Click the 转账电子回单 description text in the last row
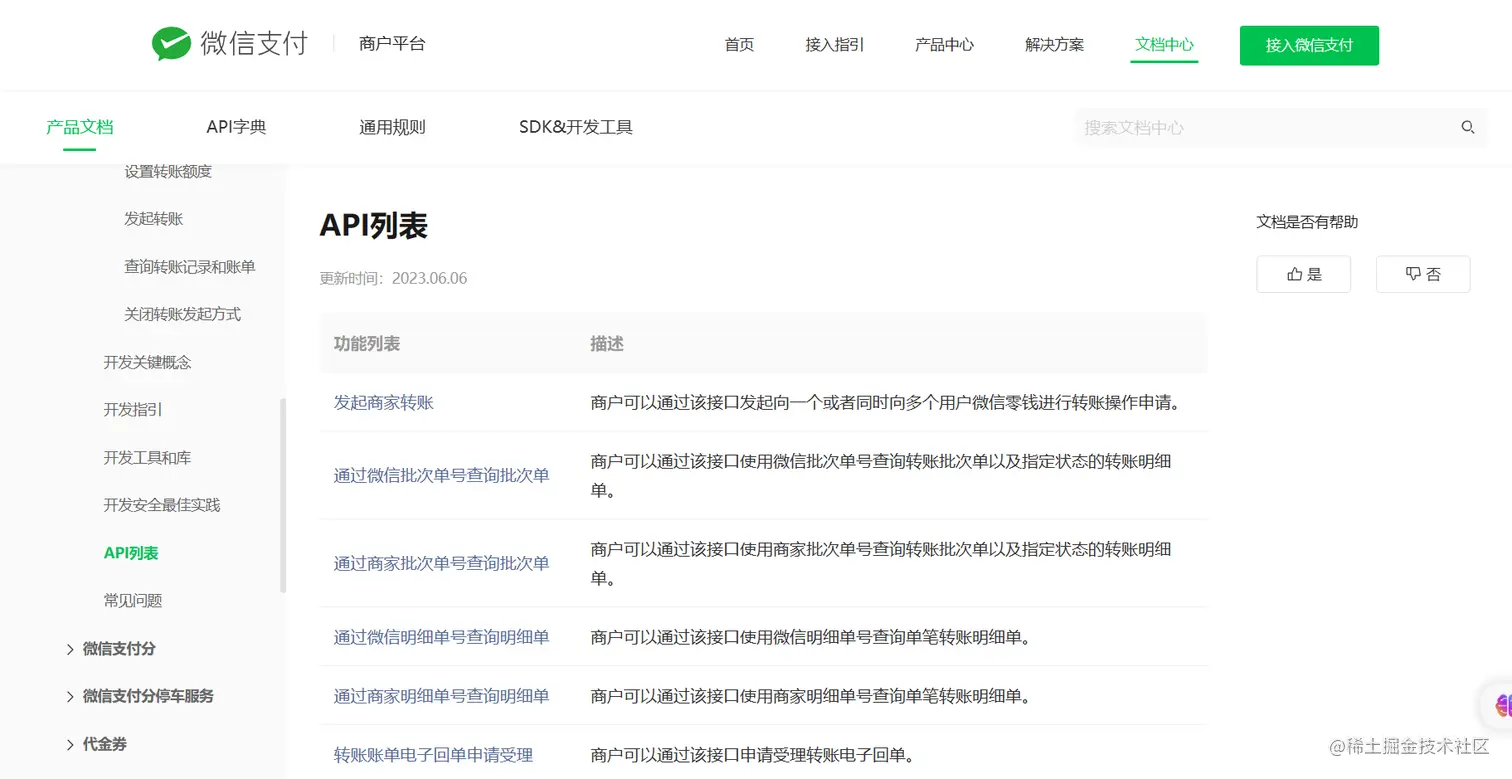The height and width of the screenshot is (779, 1512). click(x=753, y=755)
